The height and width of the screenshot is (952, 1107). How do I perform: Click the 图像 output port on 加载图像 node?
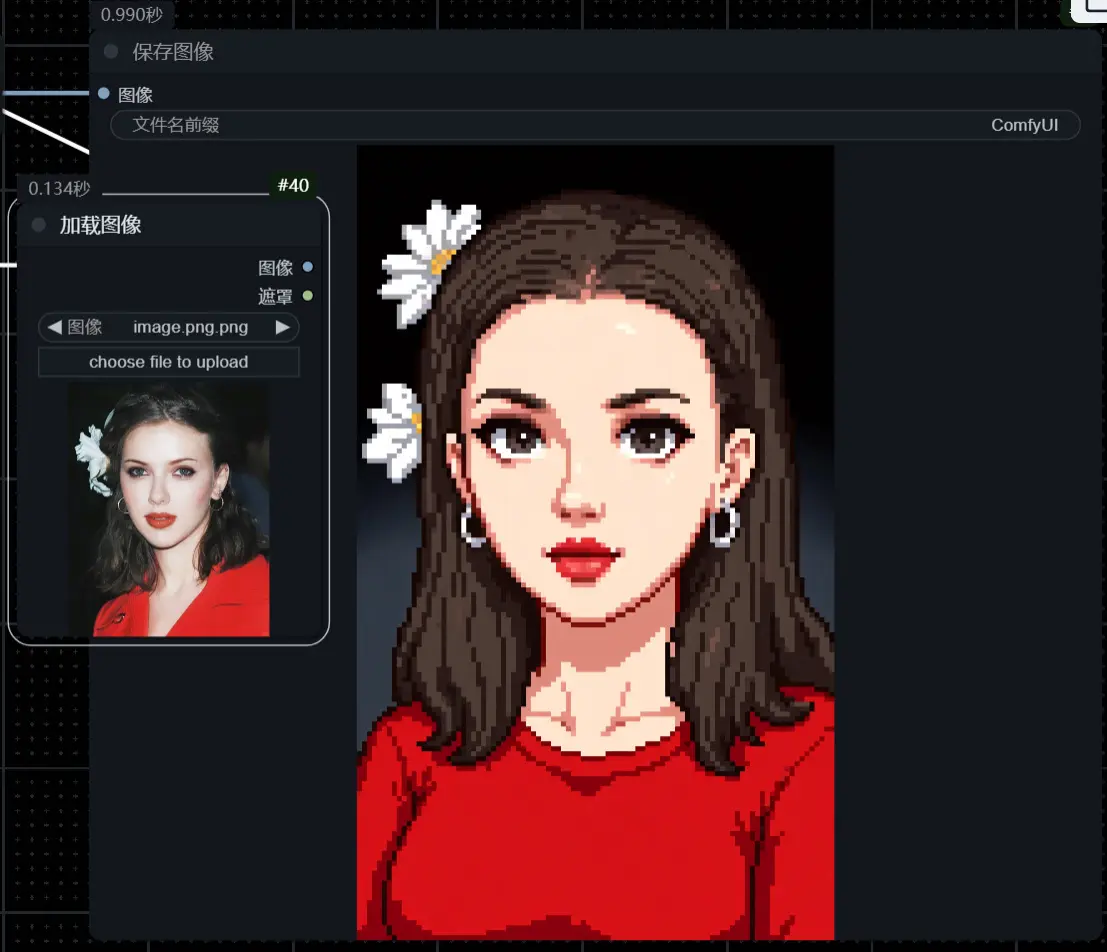coord(308,267)
